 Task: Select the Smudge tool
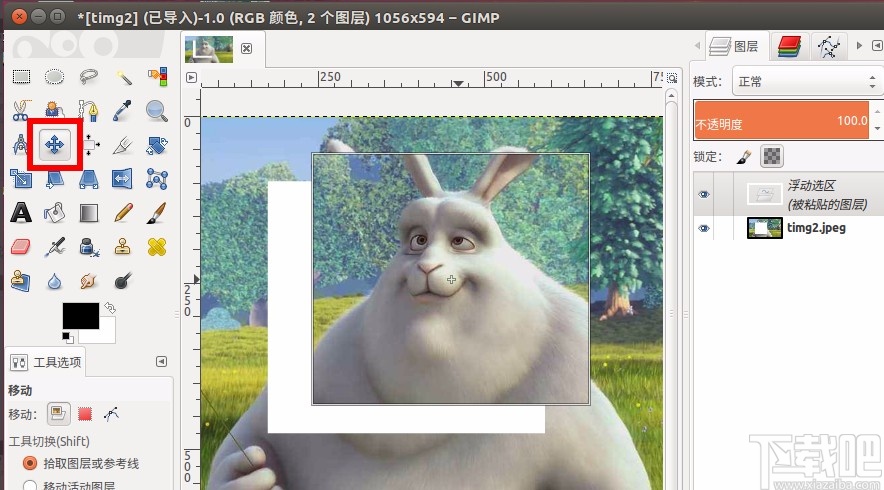click(x=89, y=281)
